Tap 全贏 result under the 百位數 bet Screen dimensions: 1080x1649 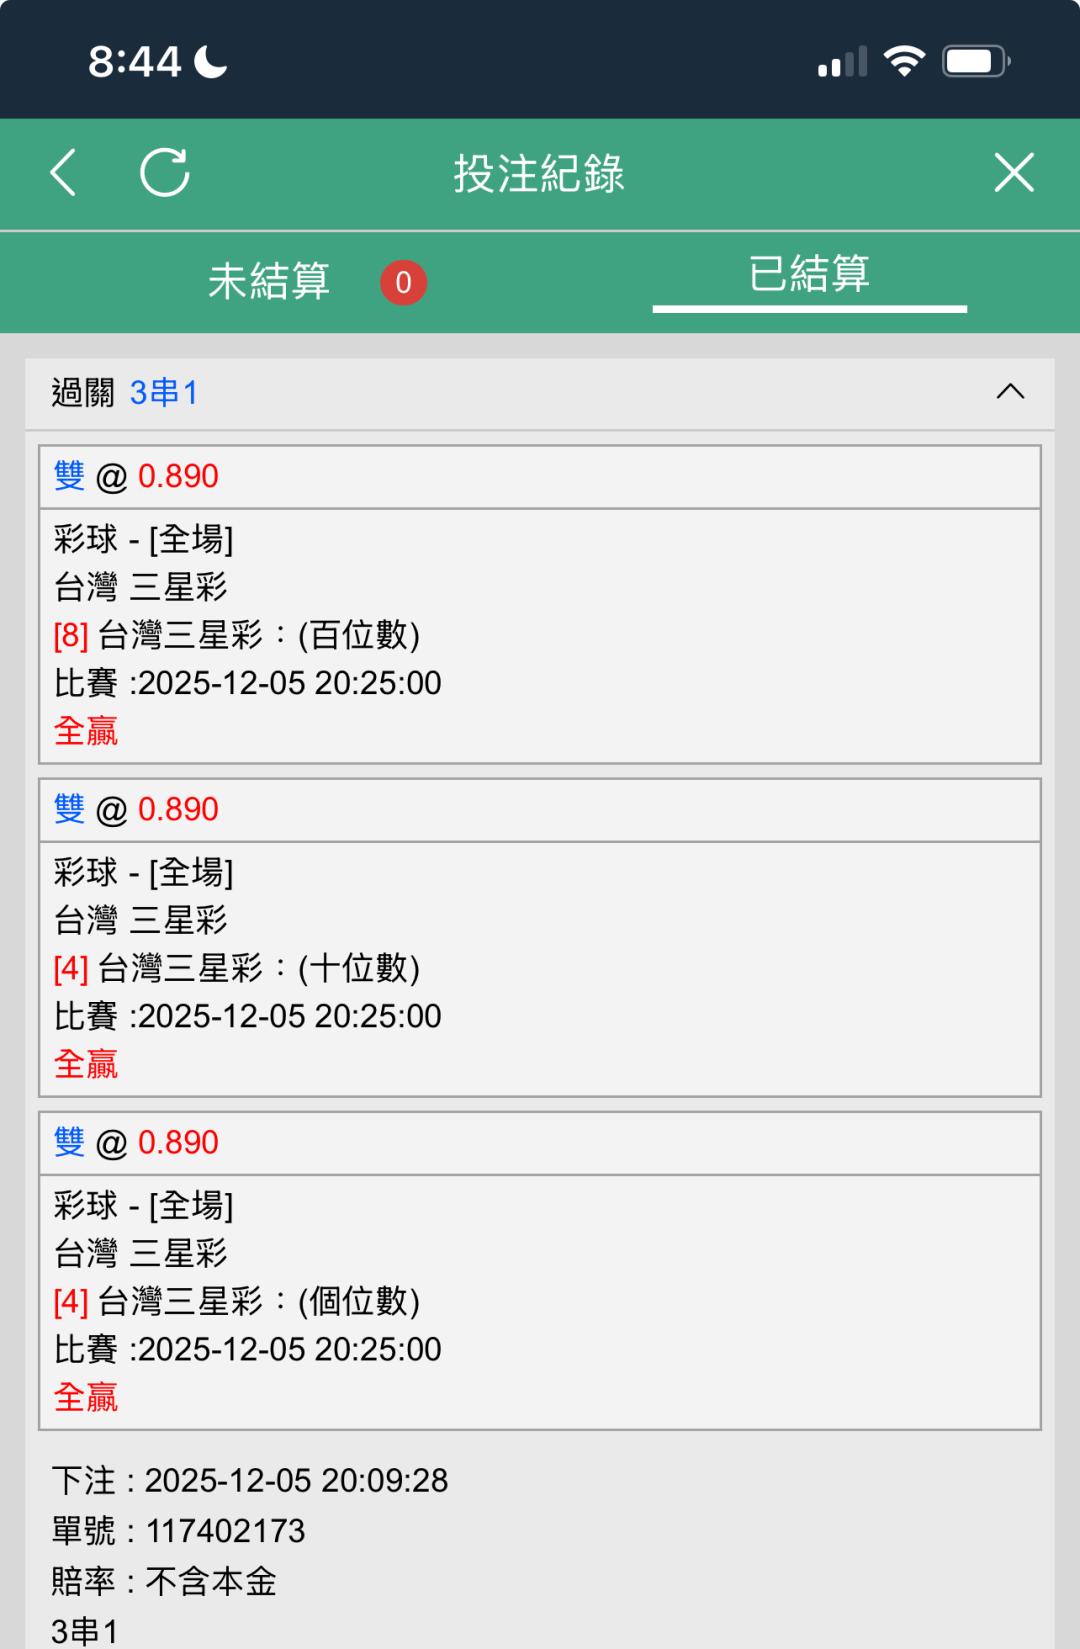[86, 731]
